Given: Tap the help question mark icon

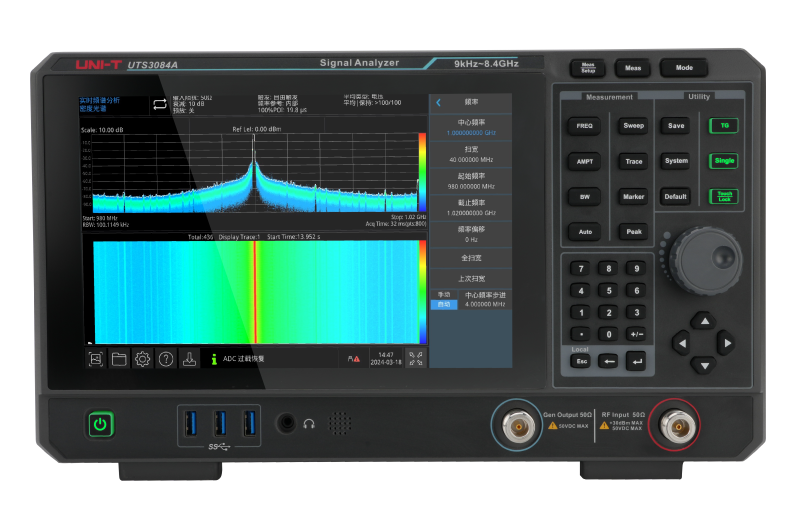Looking at the screenshot, I should click(165, 359).
